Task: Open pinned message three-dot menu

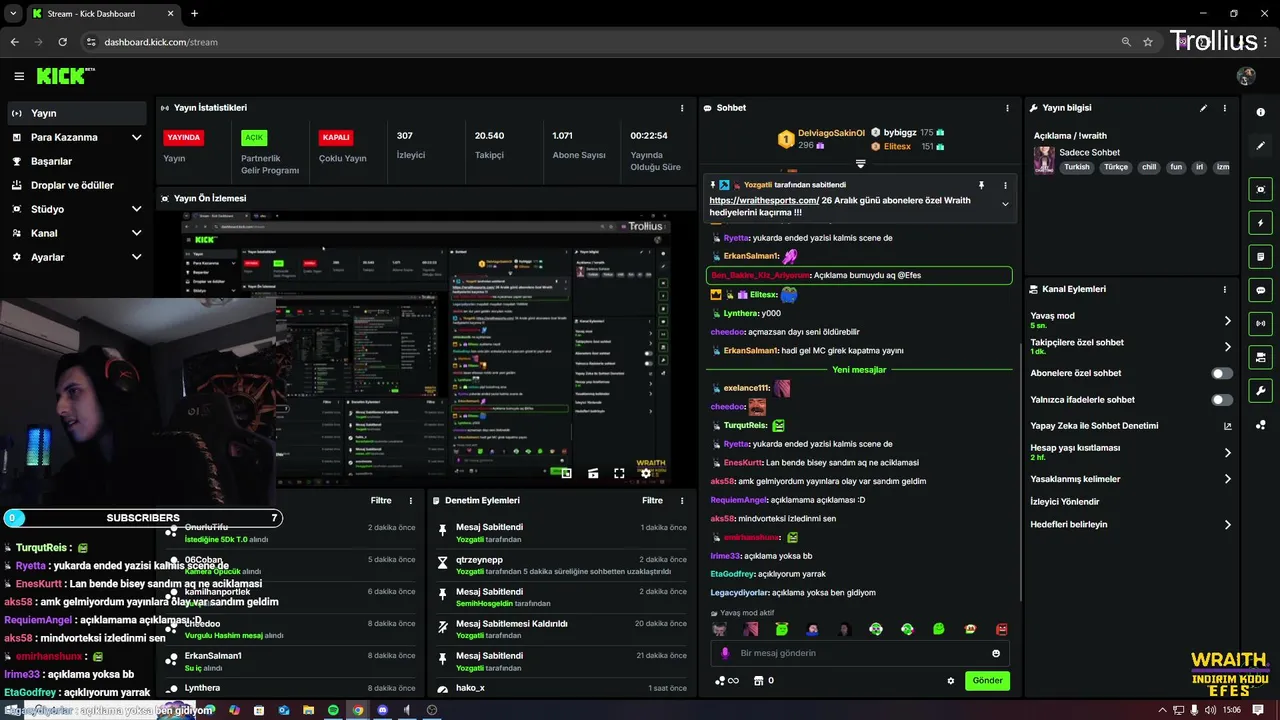Action: tap(1005, 186)
